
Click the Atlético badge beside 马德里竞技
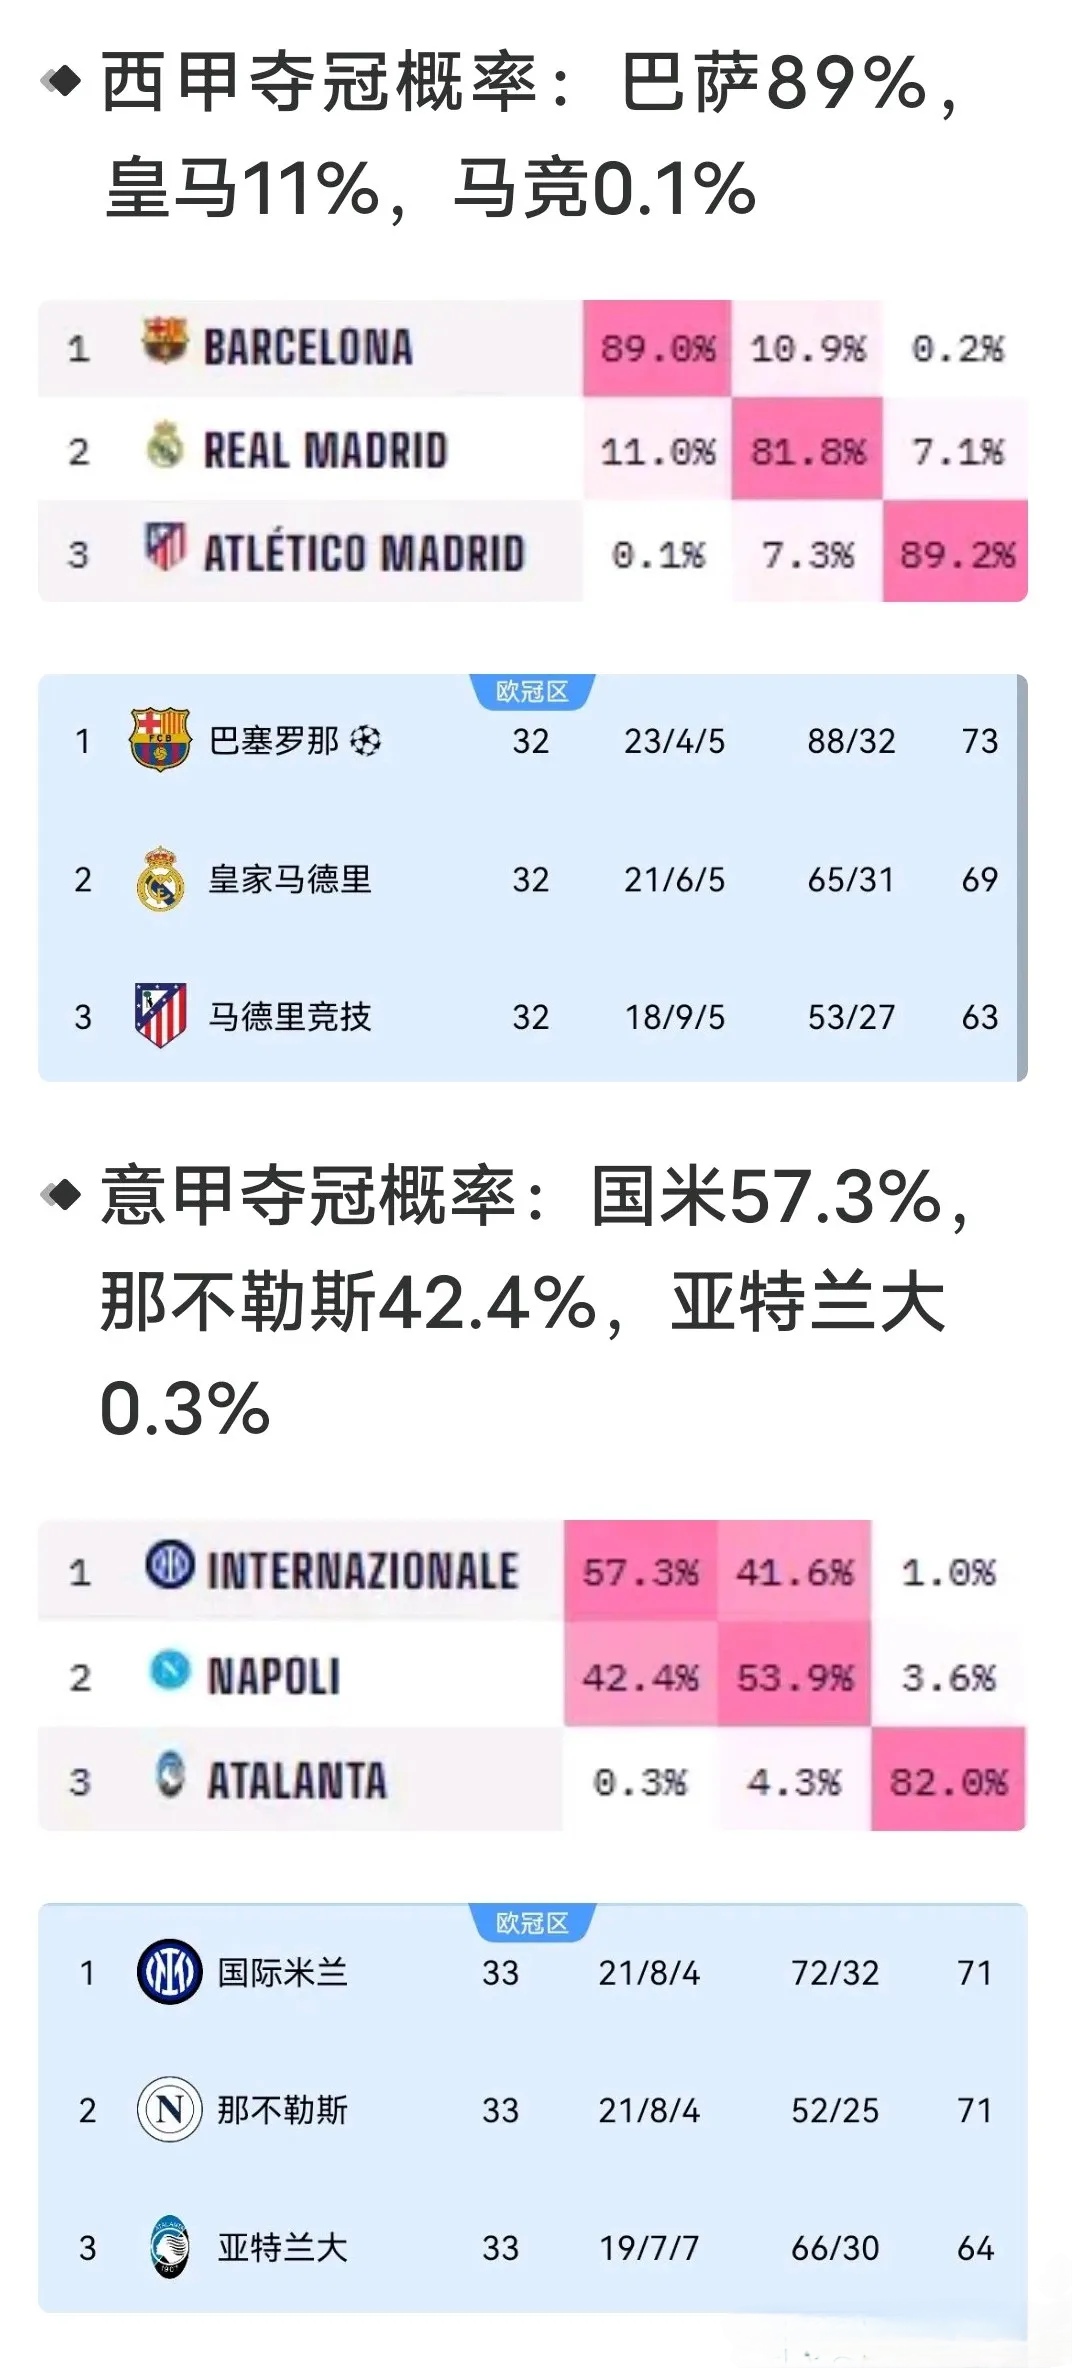click(160, 1014)
